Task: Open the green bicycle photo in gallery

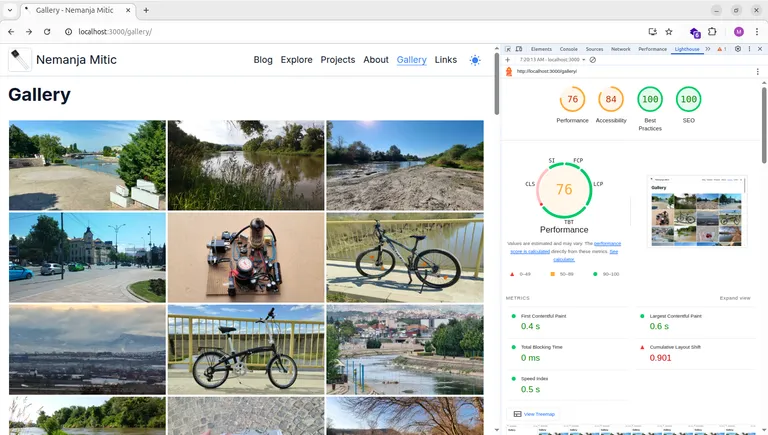Action: tap(405, 257)
